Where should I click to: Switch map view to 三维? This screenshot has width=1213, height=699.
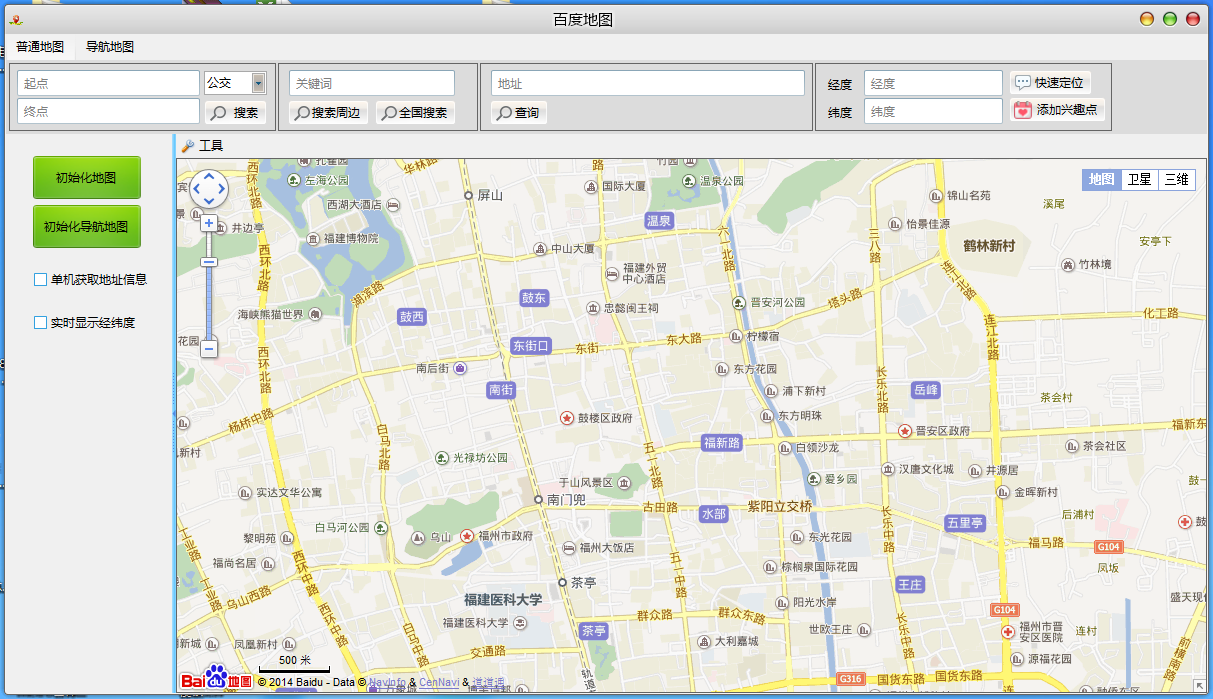[1177, 180]
